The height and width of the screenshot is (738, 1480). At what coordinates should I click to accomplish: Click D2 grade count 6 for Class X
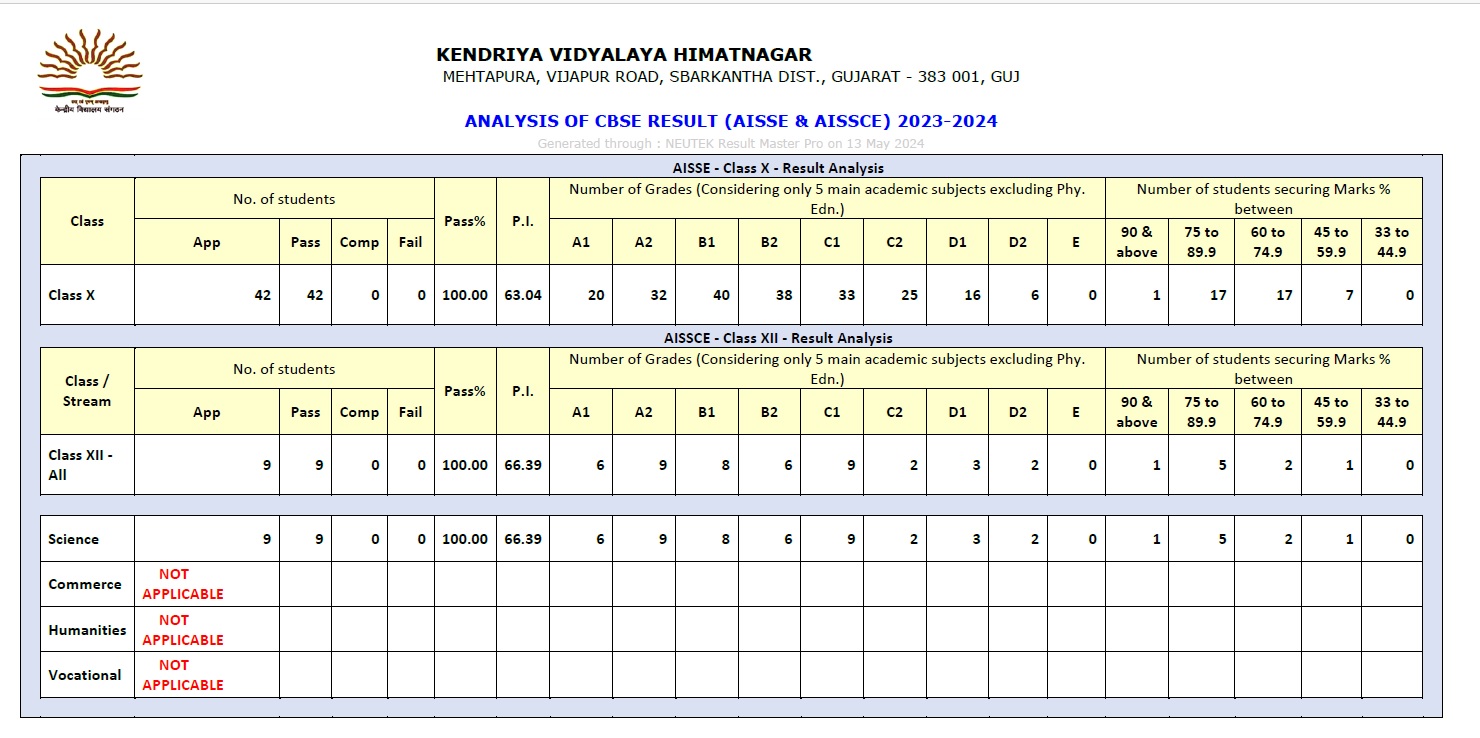pyautogui.click(x=1035, y=295)
